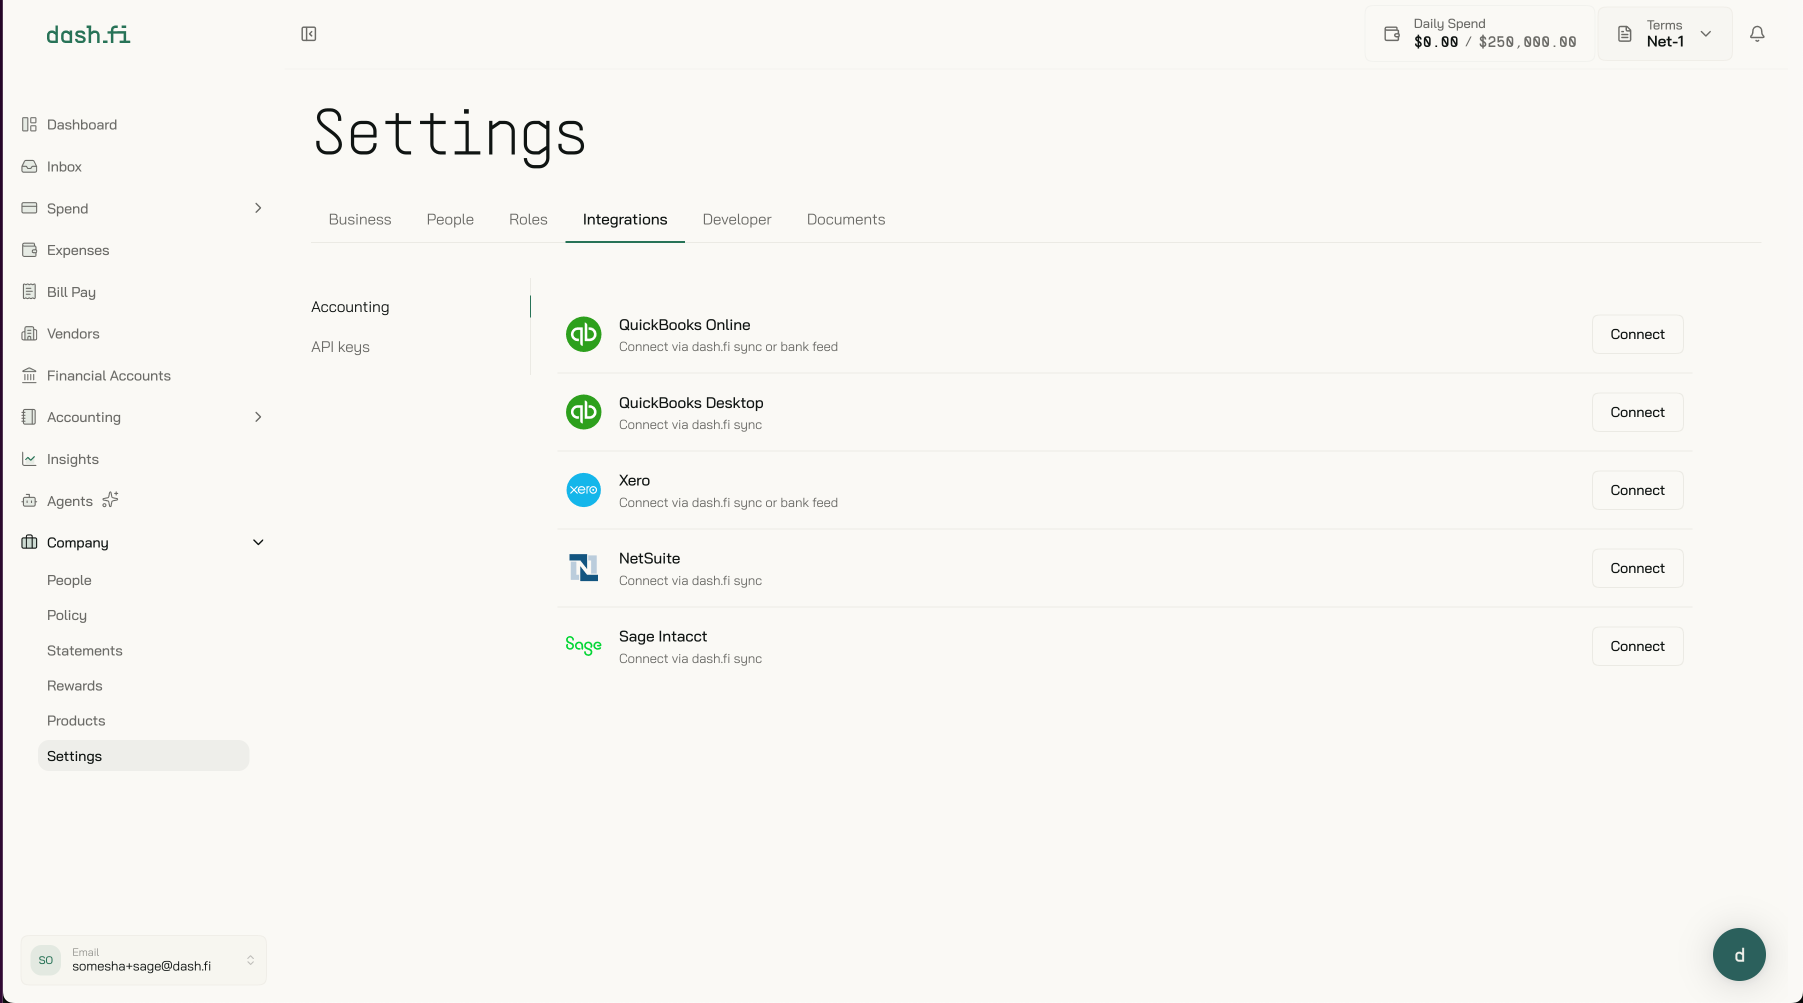
Task: Collapse the sidebar panel icon
Action: click(309, 34)
